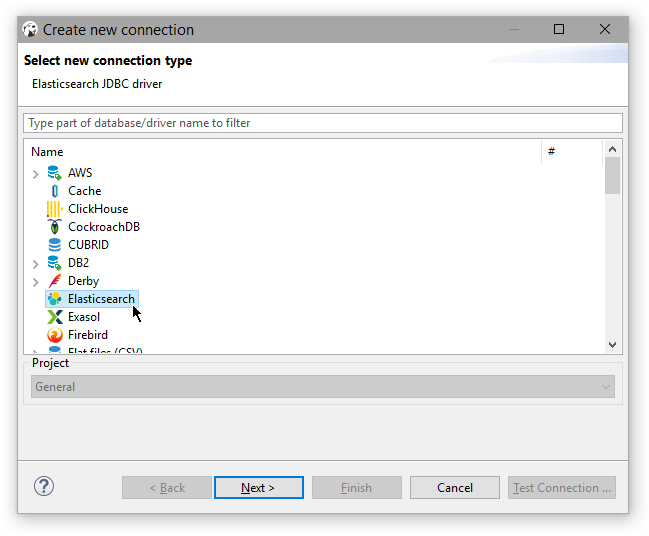Open help with the question mark icon
Image resolution: width=649 pixels, height=536 pixels.
[x=44, y=487]
